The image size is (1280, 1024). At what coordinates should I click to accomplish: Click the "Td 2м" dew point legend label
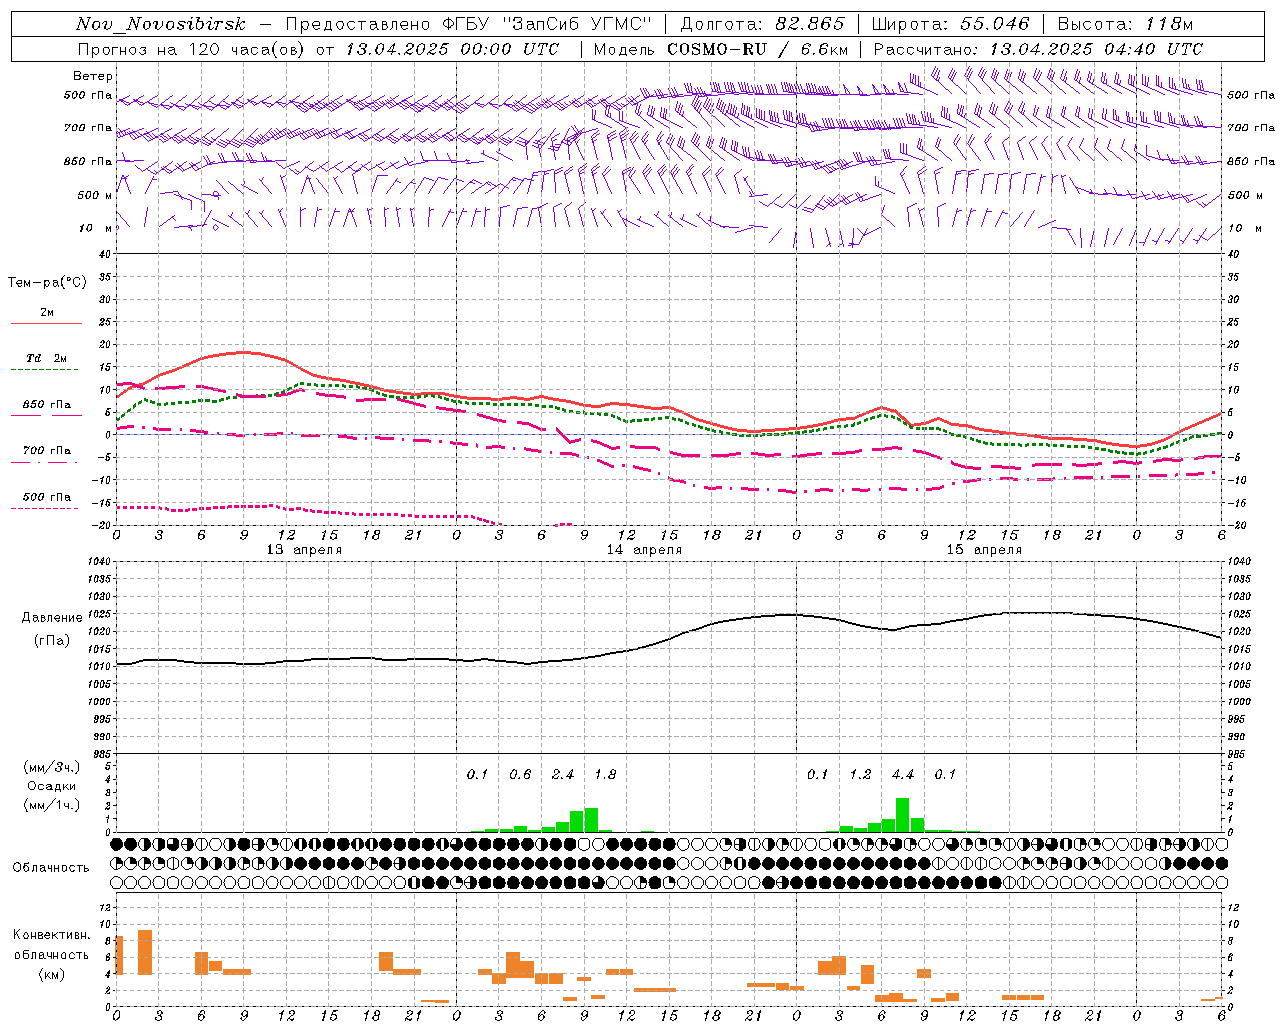pyautogui.click(x=46, y=358)
